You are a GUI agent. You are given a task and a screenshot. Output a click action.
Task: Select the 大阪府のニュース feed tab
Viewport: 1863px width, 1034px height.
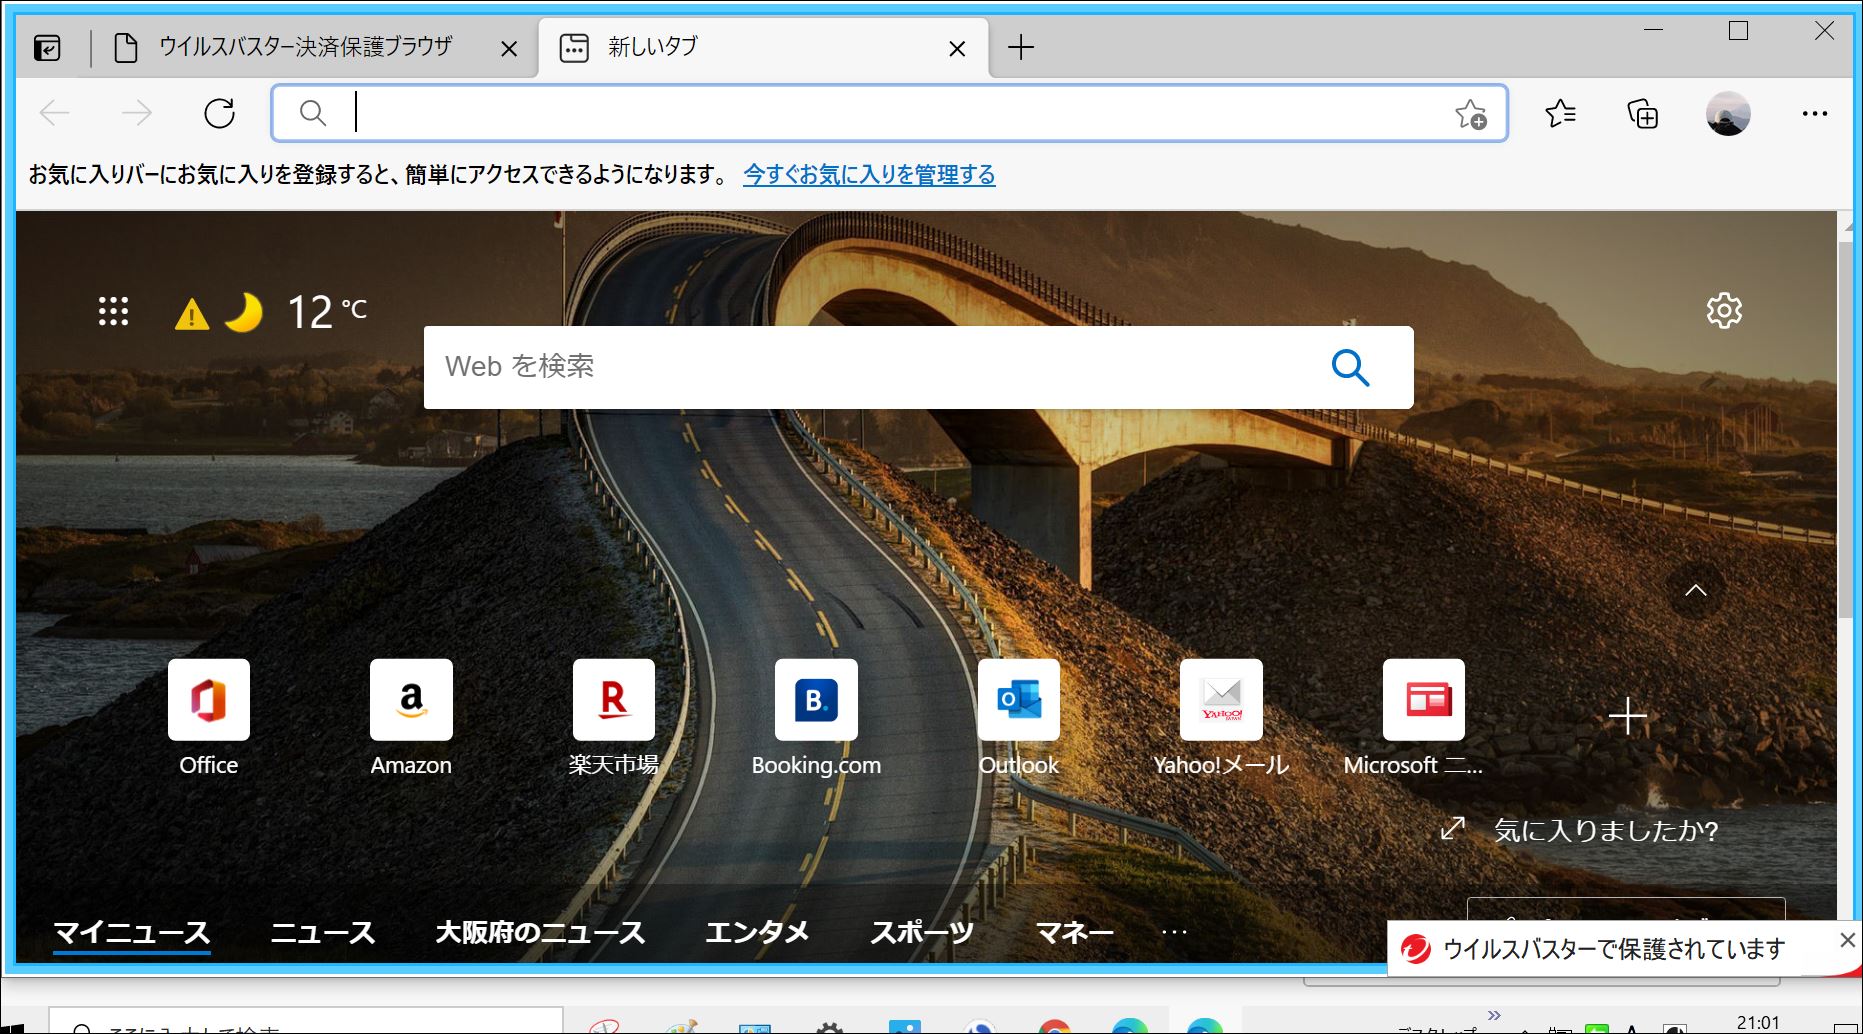pyautogui.click(x=540, y=933)
